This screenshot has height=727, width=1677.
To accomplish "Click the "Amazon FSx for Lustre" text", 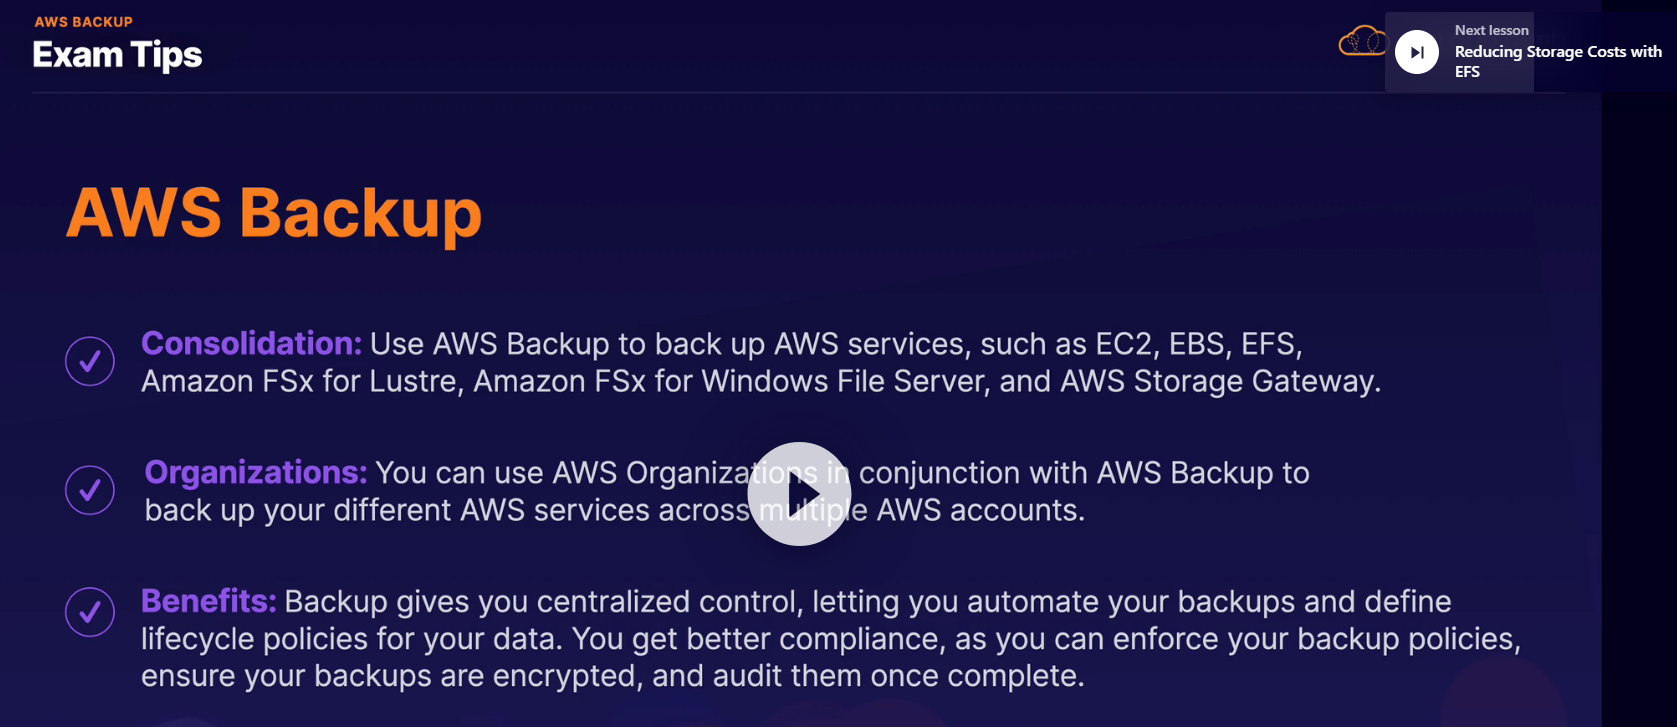I will tap(300, 381).
